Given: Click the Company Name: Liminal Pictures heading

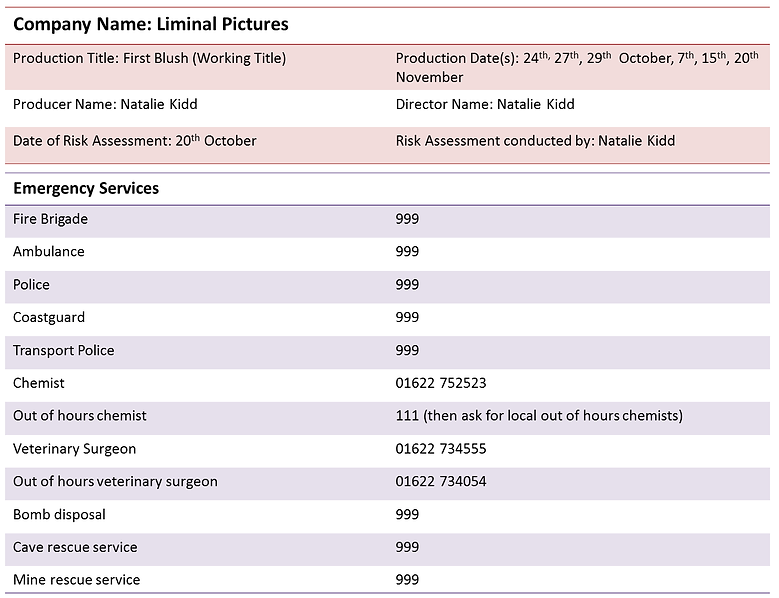Looking at the screenshot, I should coord(150,24).
